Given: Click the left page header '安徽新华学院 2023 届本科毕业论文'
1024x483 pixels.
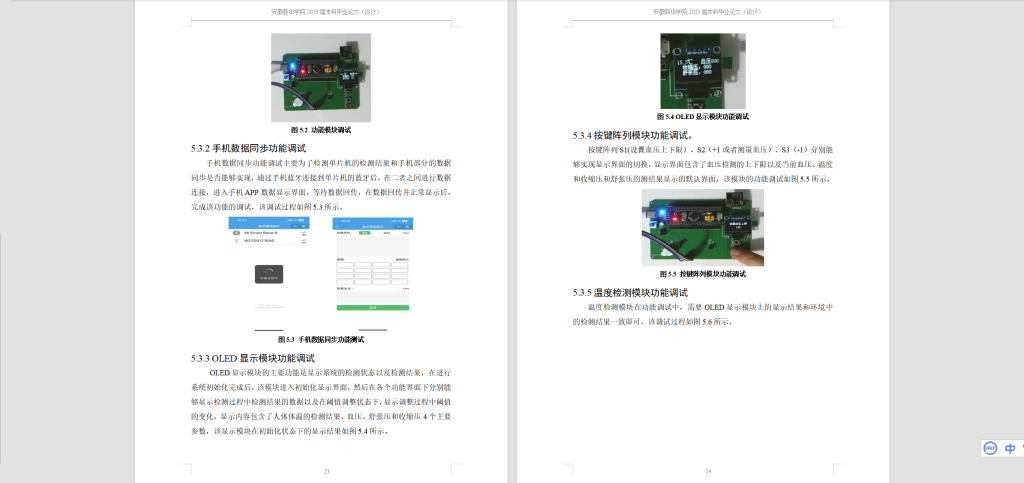Looking at the screenshot, I should pos(325,12).
